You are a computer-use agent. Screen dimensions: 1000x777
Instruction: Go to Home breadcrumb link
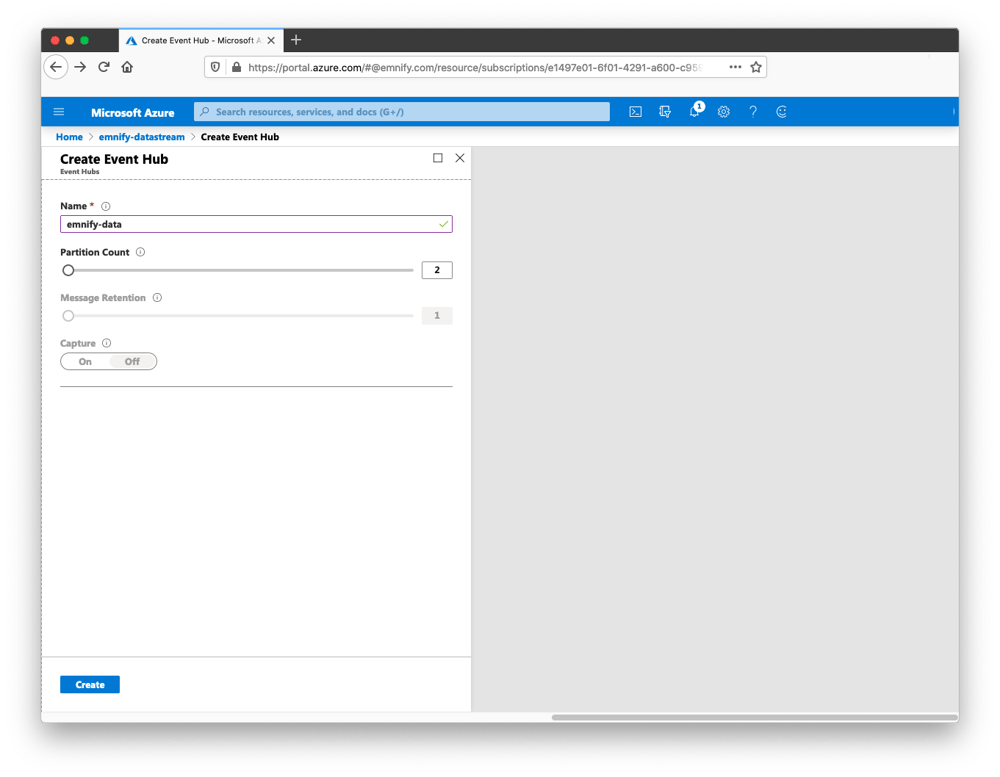pyautogui.click(x=69, y=137)
